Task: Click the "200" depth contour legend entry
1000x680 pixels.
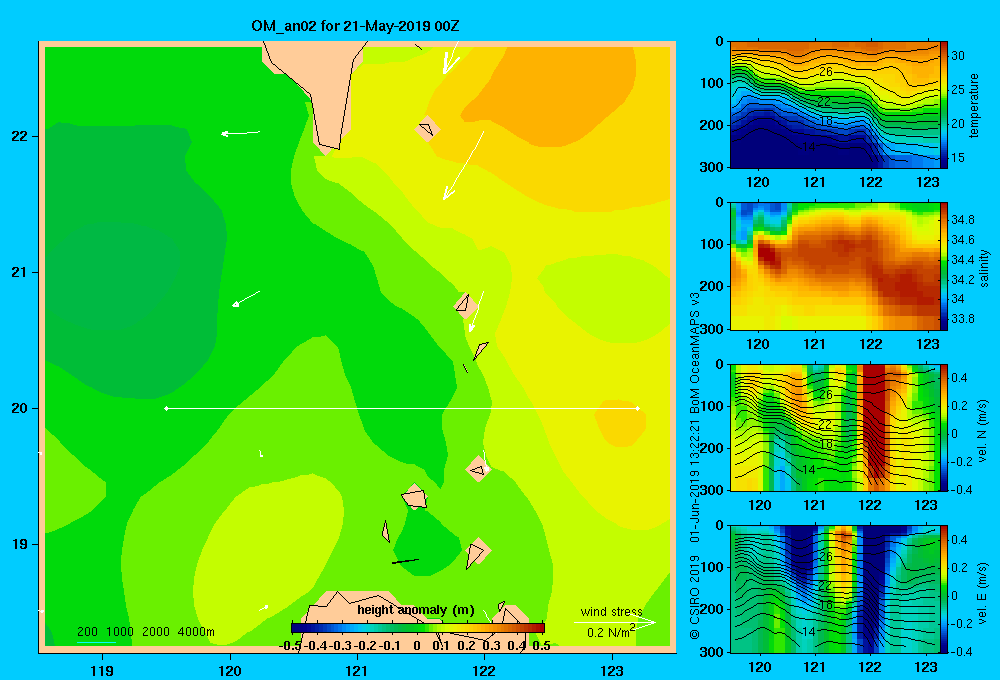Action: click(x=87, y=632)
